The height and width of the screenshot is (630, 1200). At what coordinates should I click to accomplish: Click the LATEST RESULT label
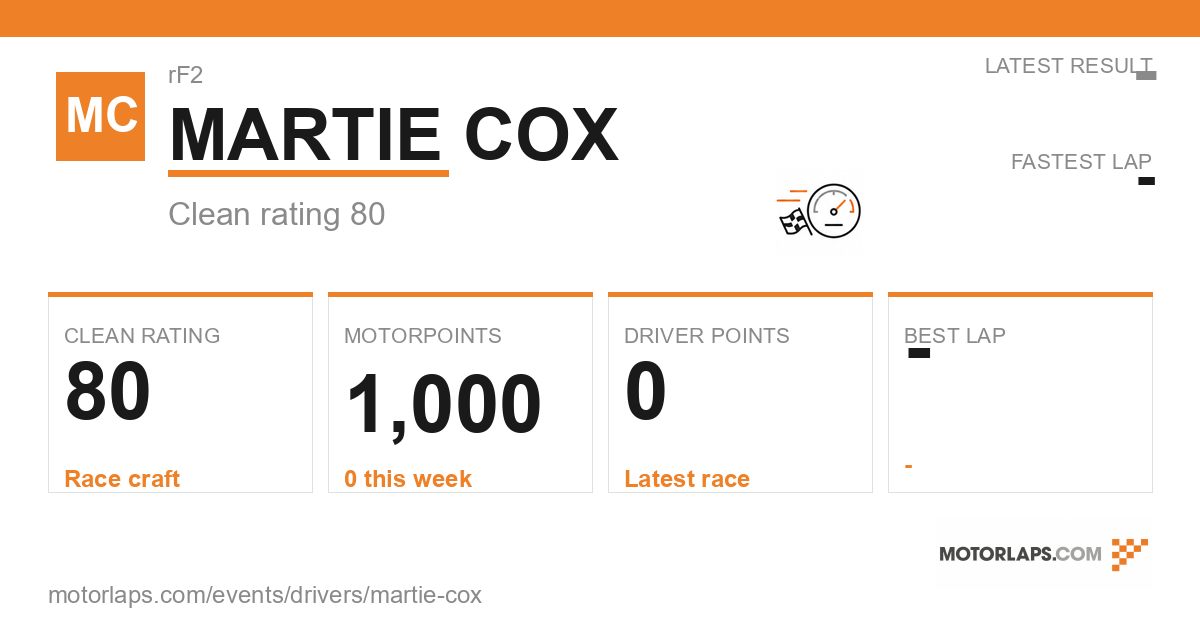coord(1068,66)
